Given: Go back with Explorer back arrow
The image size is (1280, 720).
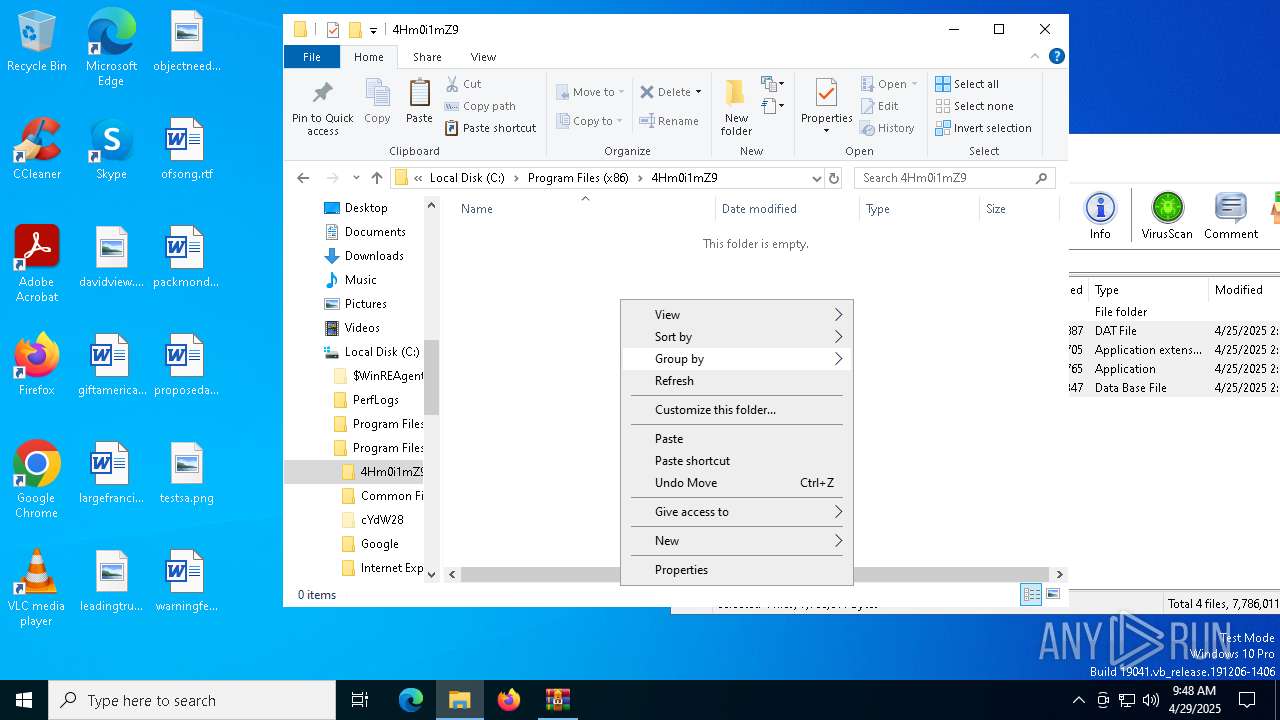Looking at the screenshot, I should (303, 178).
